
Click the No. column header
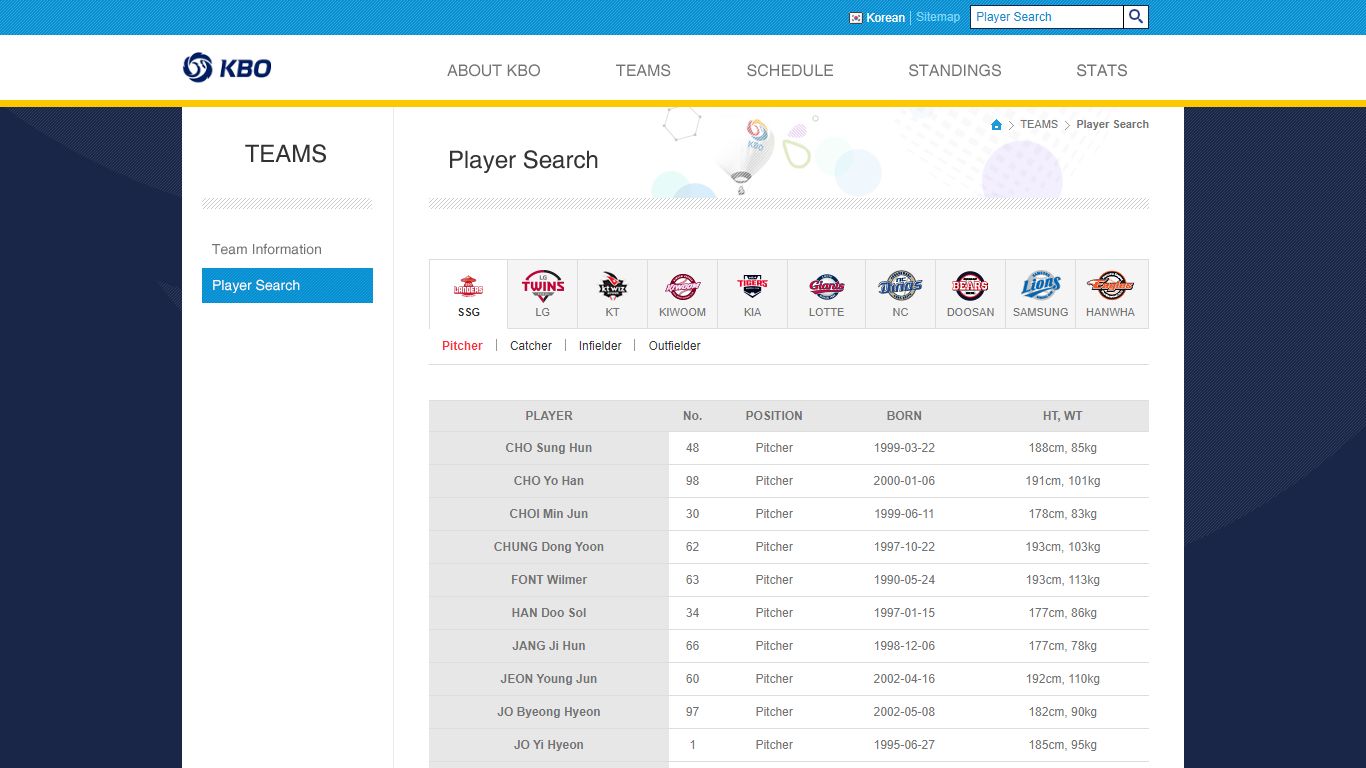693,416
